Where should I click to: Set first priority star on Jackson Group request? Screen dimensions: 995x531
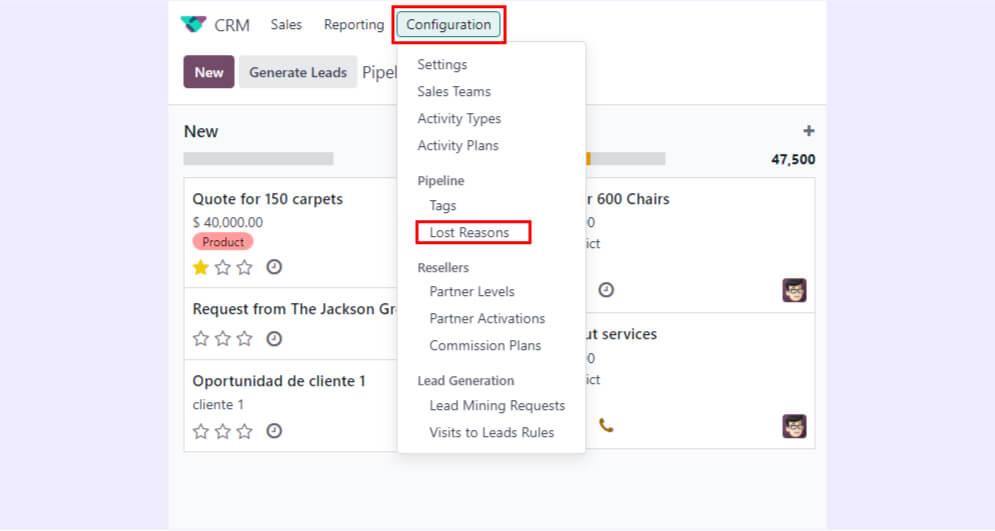click(x=200, y=339)
